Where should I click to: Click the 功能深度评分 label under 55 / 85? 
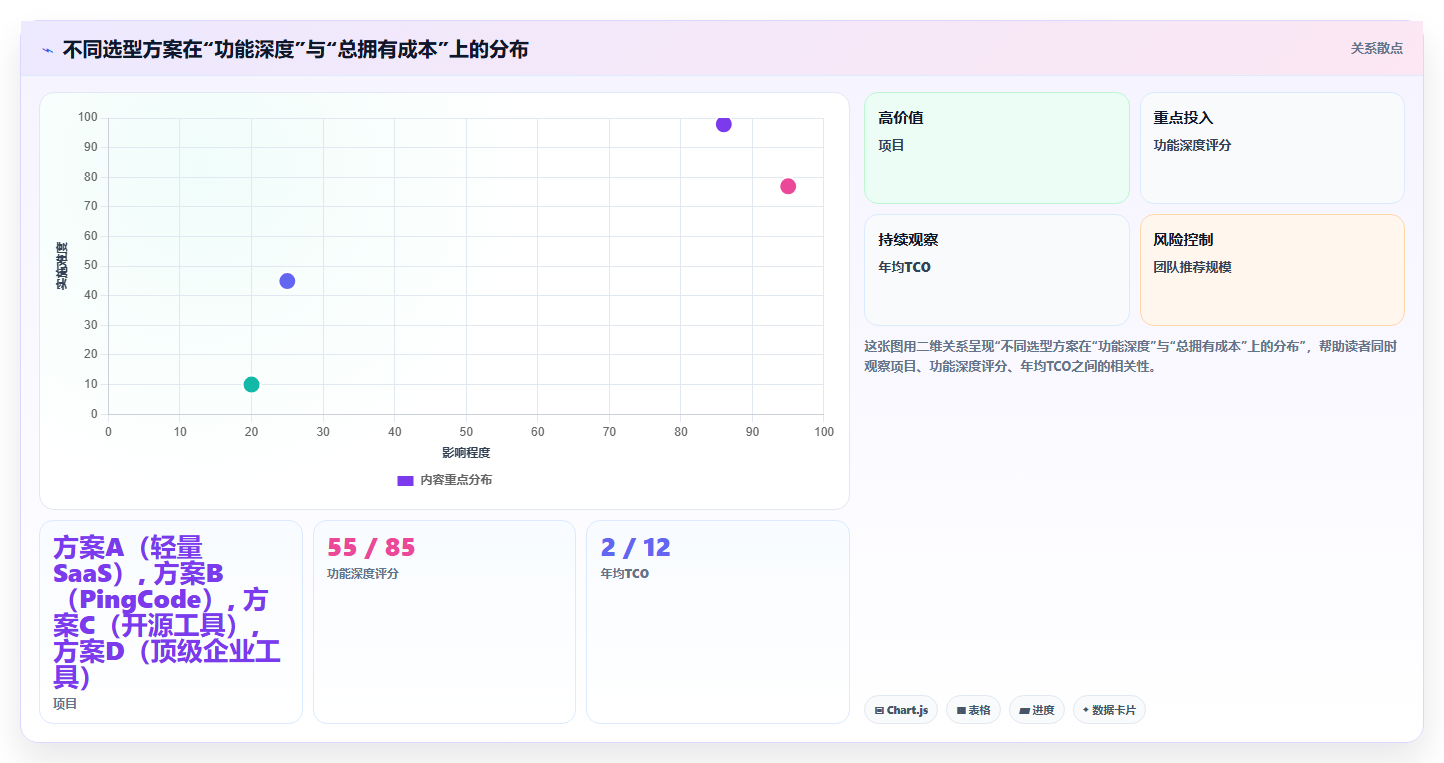pyautogui.click(x=363, y=574)
